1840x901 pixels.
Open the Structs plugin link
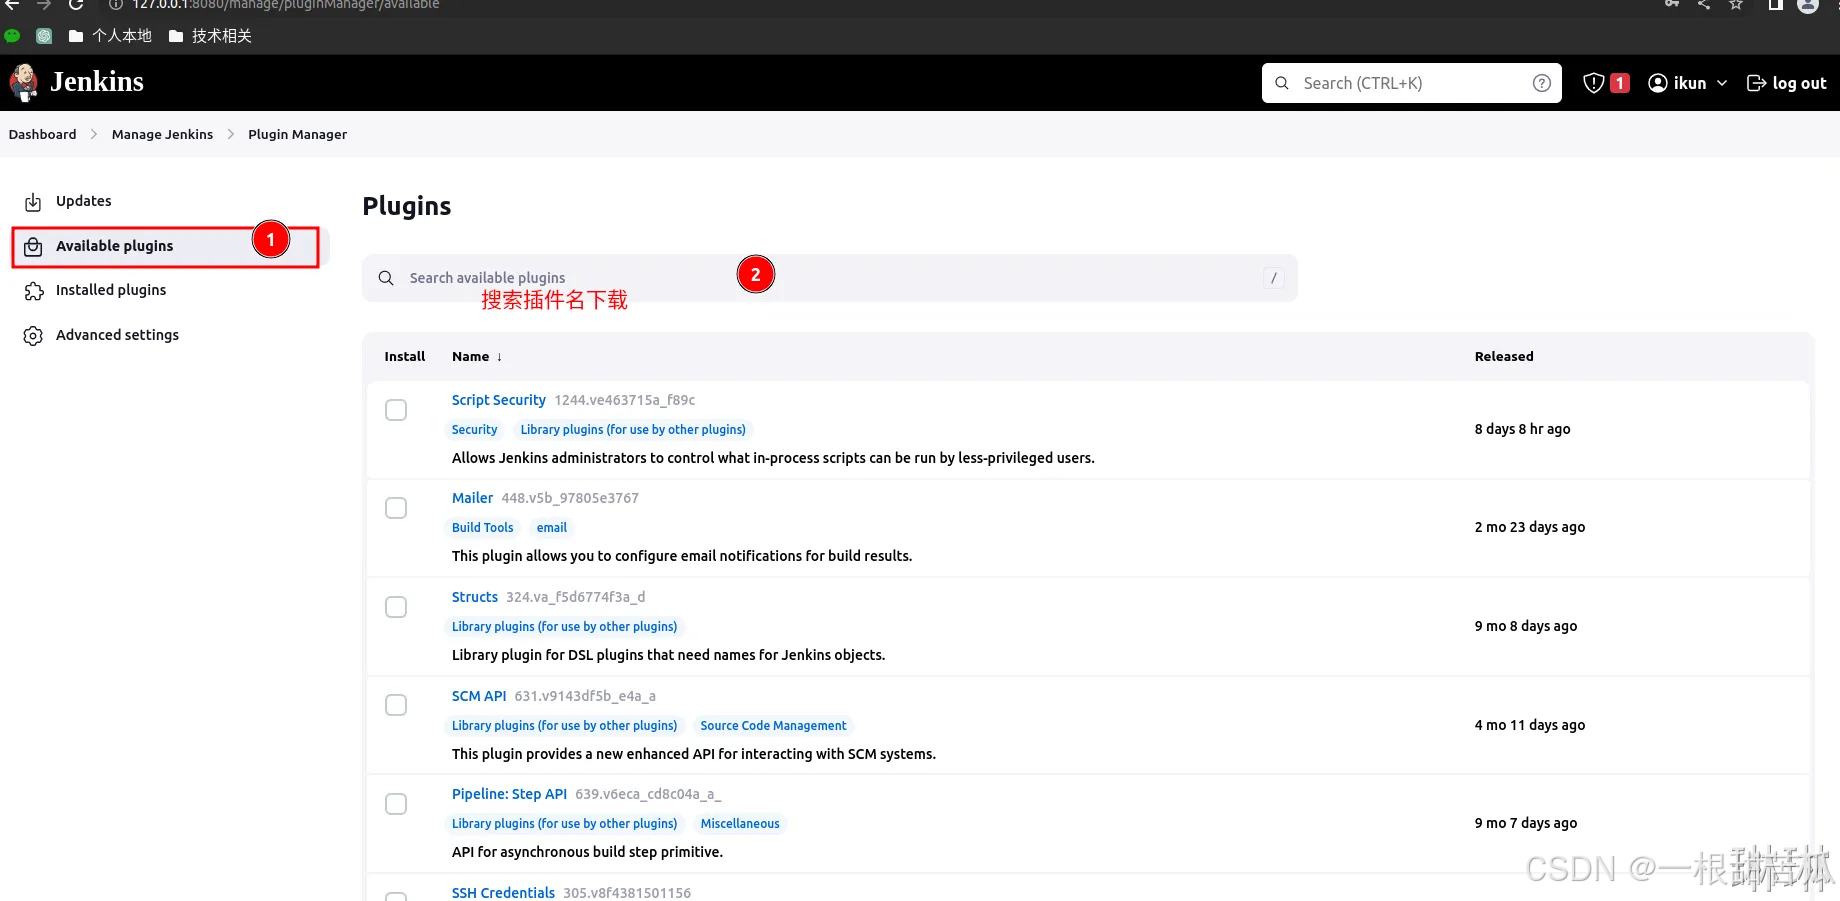click(x=474, y=597)
